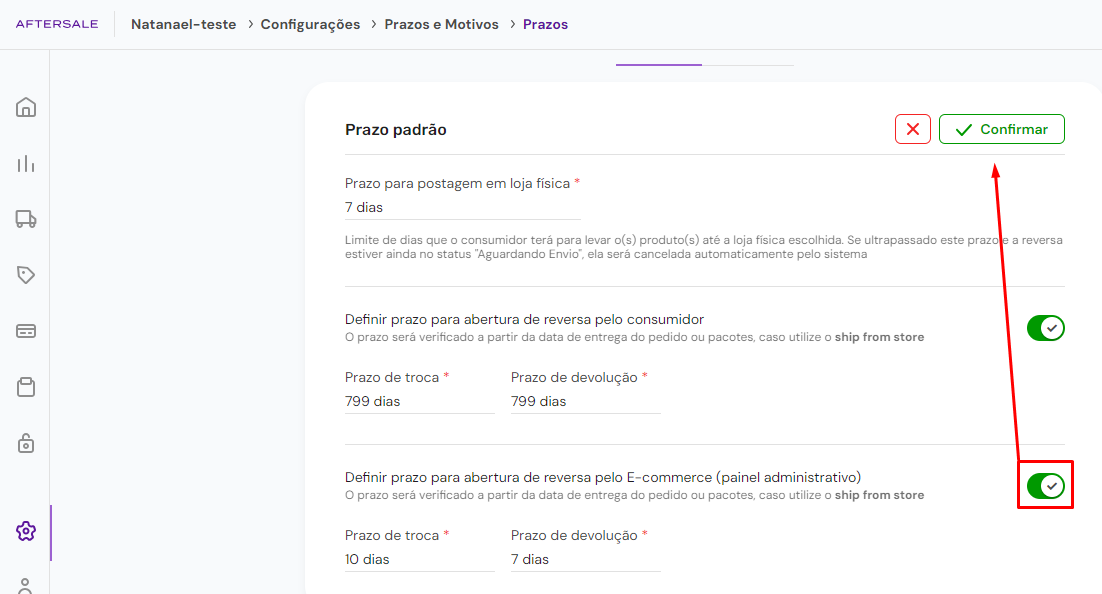
Task: Navigate to Prazos e Motivos breadcrumb
Action: 441,25
